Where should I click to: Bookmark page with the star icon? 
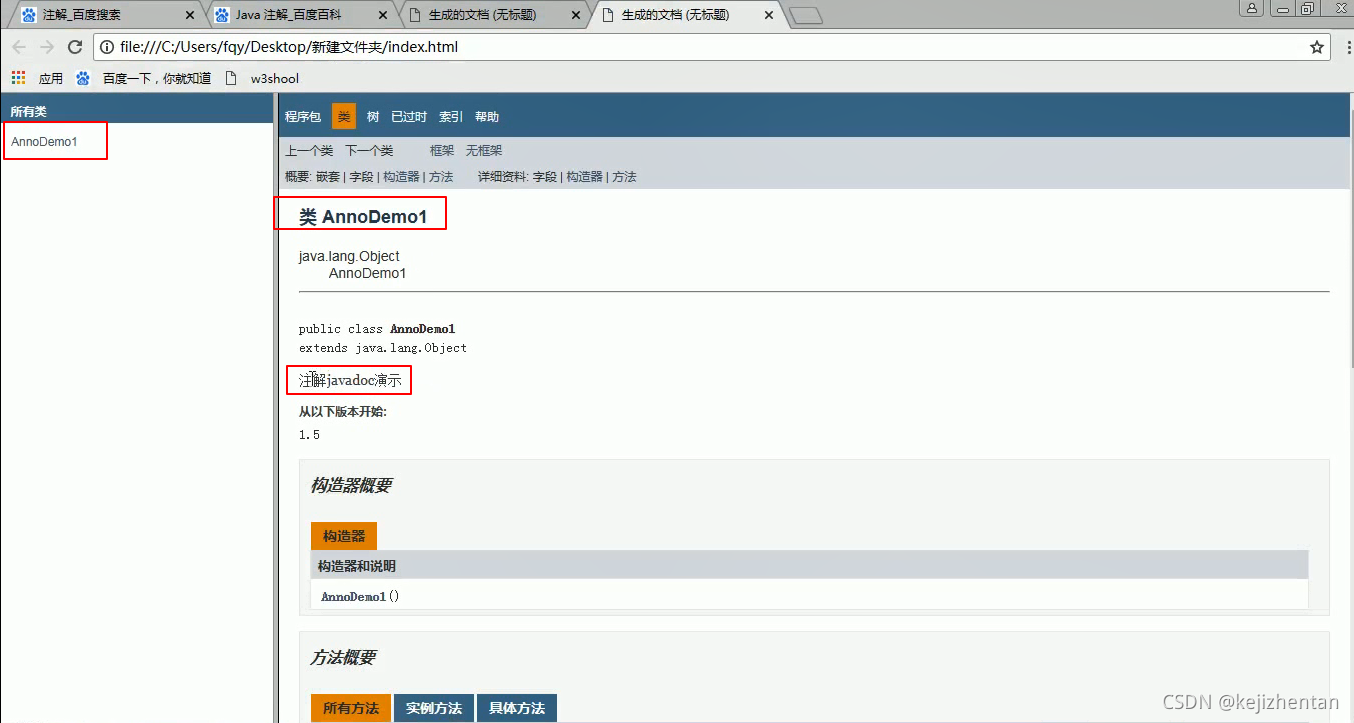(x=1317, y=47)
